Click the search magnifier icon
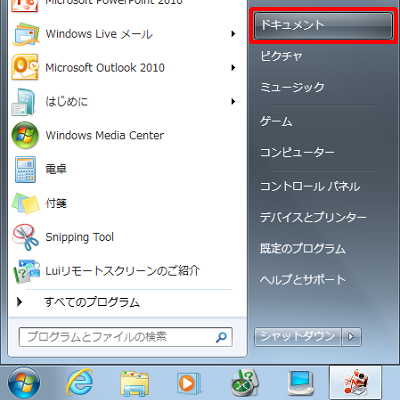The width and height of the screenshot is (400, 400). (x=221, y=337)
